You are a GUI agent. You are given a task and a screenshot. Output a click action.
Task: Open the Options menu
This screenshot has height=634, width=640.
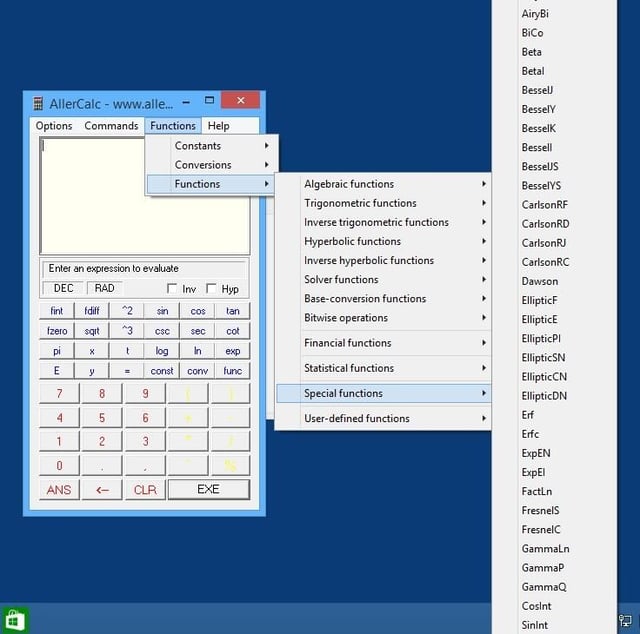pos(54,126)
